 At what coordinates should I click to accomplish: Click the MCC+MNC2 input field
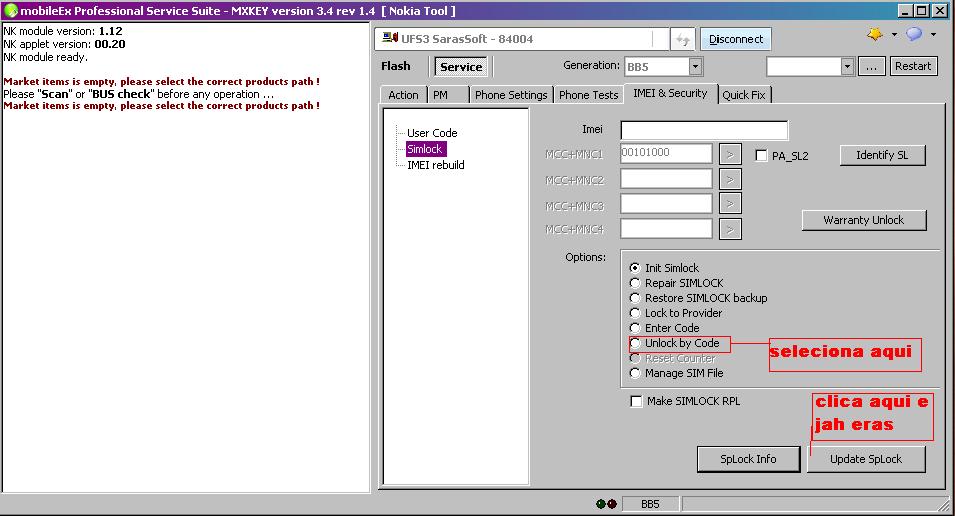click(666, 179)
